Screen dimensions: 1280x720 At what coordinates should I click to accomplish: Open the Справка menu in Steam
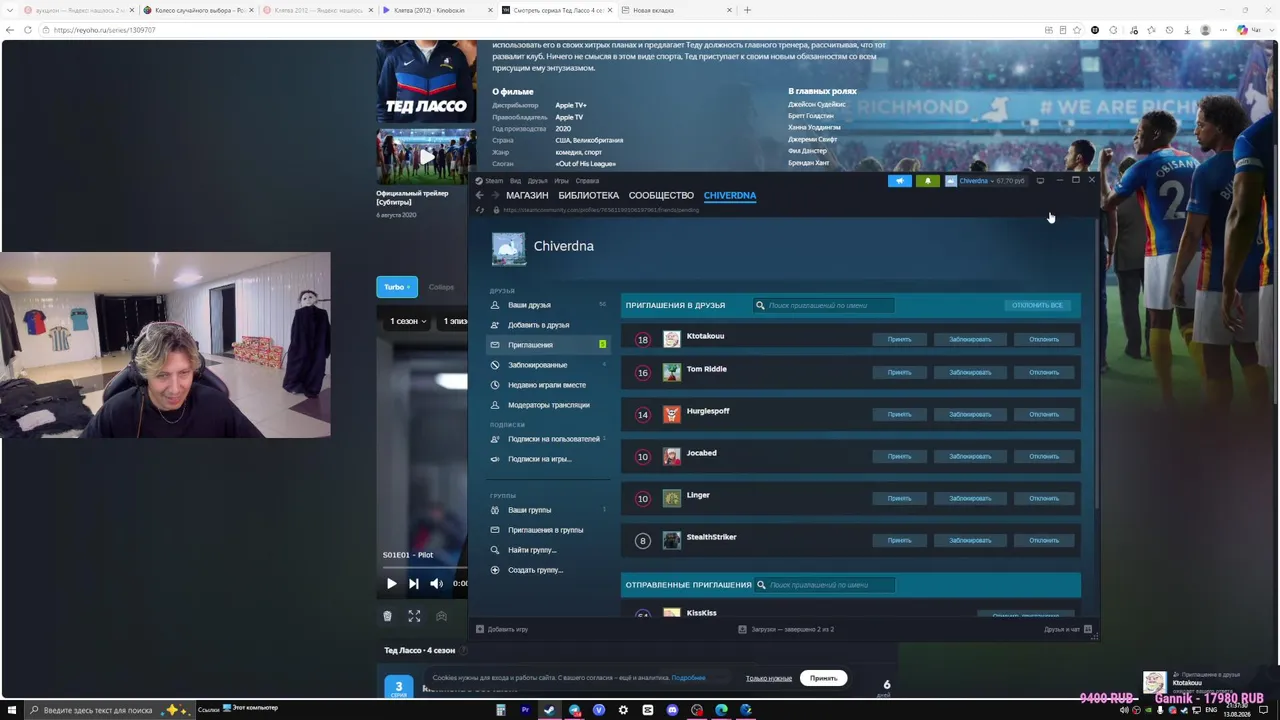(x=587, y=181)
